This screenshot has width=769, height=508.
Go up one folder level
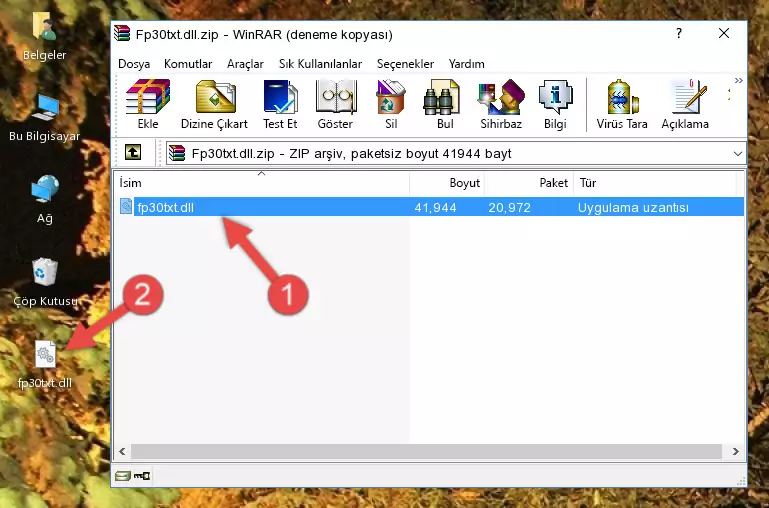coord(133,152)
